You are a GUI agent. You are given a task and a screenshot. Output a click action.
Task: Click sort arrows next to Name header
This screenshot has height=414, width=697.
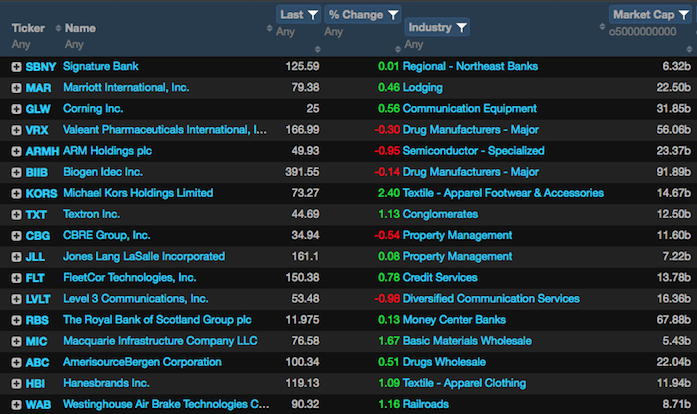click(x=58, y=28)
